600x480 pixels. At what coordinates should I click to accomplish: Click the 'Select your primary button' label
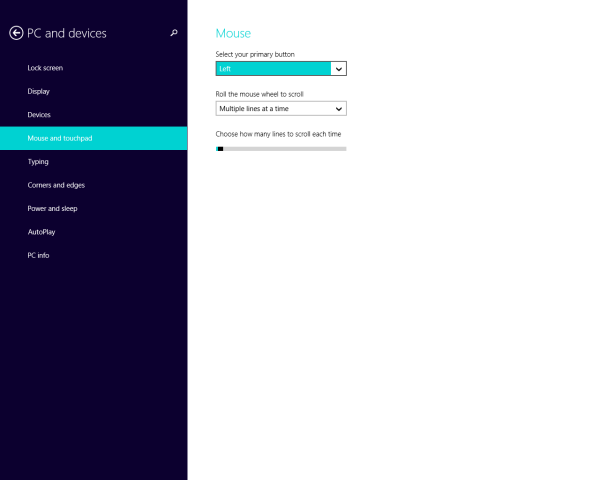pos(255,54)
